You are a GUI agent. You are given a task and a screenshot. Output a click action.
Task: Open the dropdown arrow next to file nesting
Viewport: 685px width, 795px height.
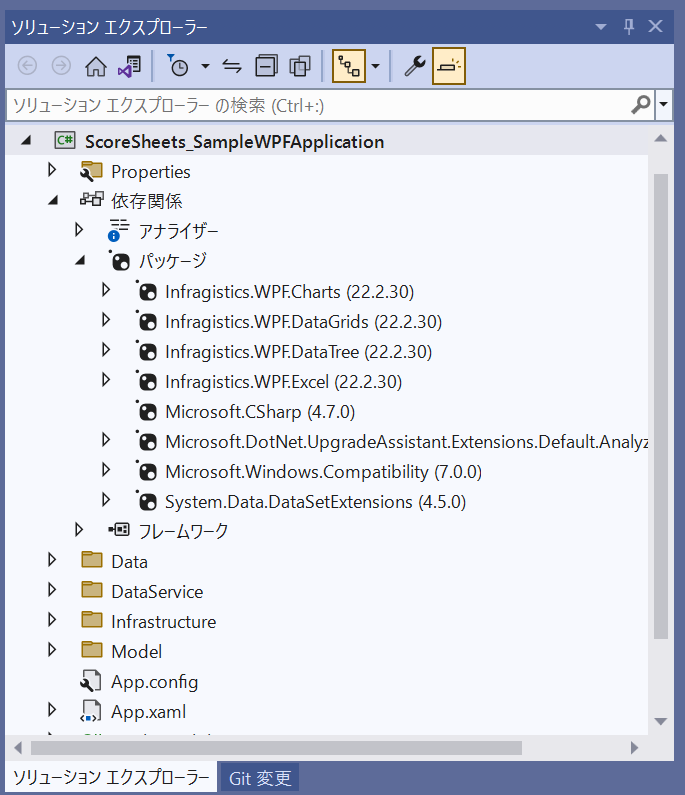click(x=376, y=66)
